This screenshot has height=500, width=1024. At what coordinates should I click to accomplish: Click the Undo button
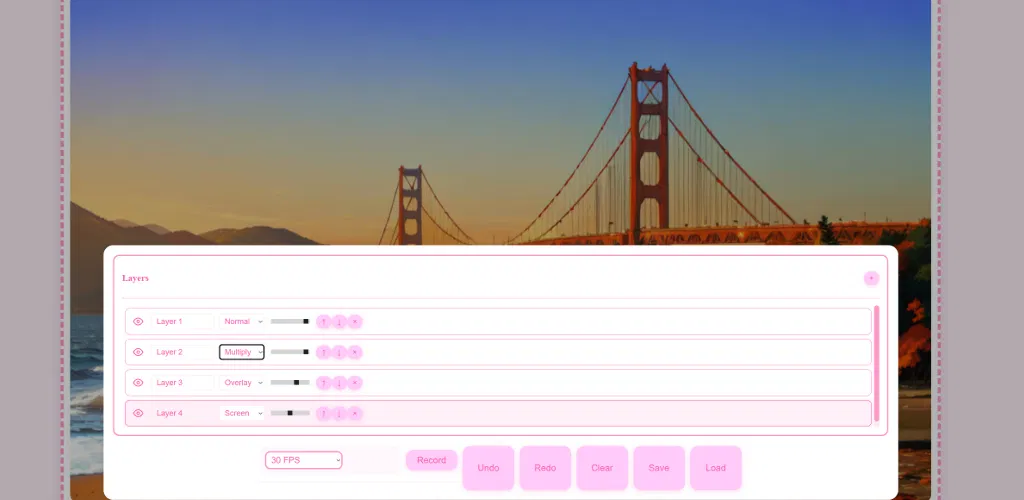click(x=488, y=468)
